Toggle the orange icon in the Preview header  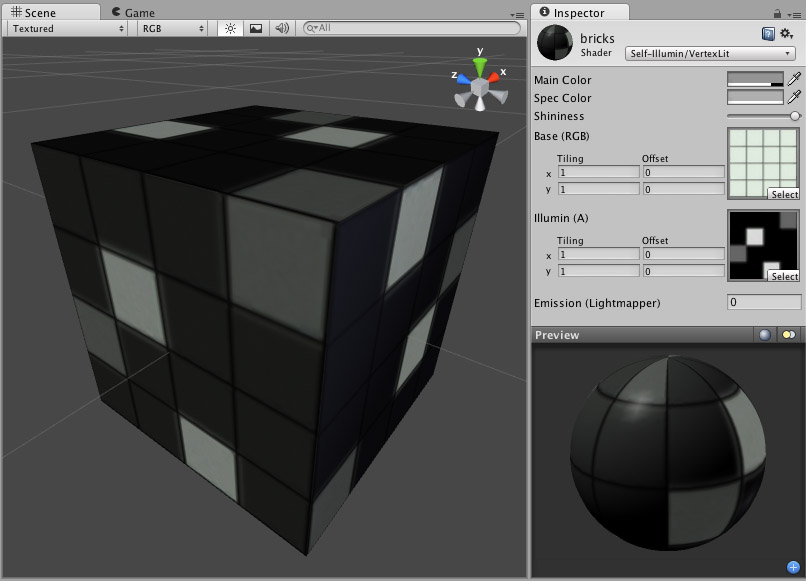[787, 335]
